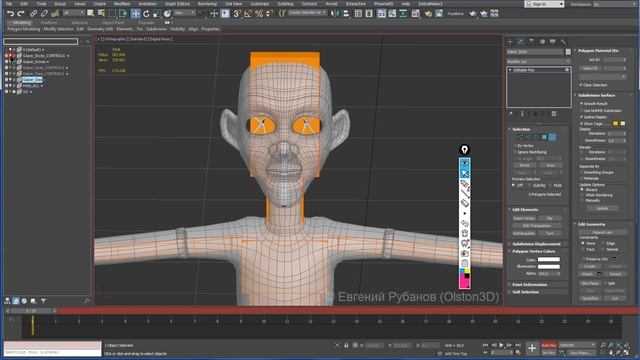Open the Customize menu
Viewport: 640px width, 360px height.
coord(260,4)
